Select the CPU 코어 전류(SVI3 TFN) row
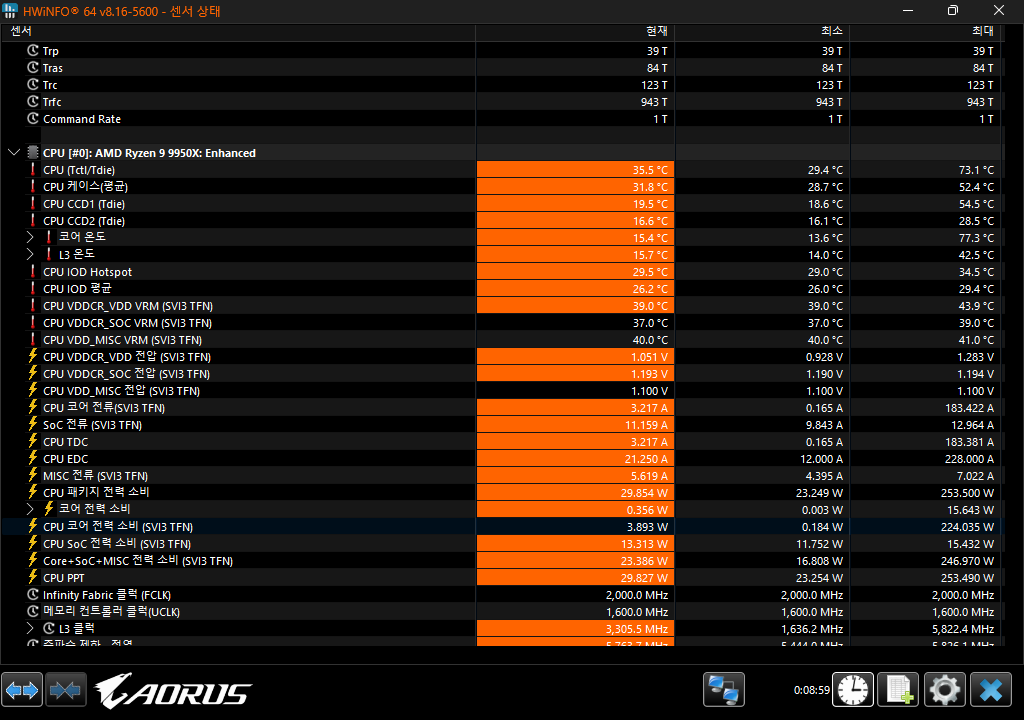Screen dimensions: 1024x720 pos(501,407)
